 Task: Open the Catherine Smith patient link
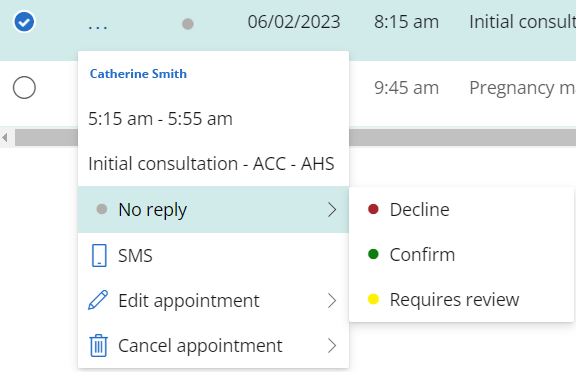click(138, 74)
